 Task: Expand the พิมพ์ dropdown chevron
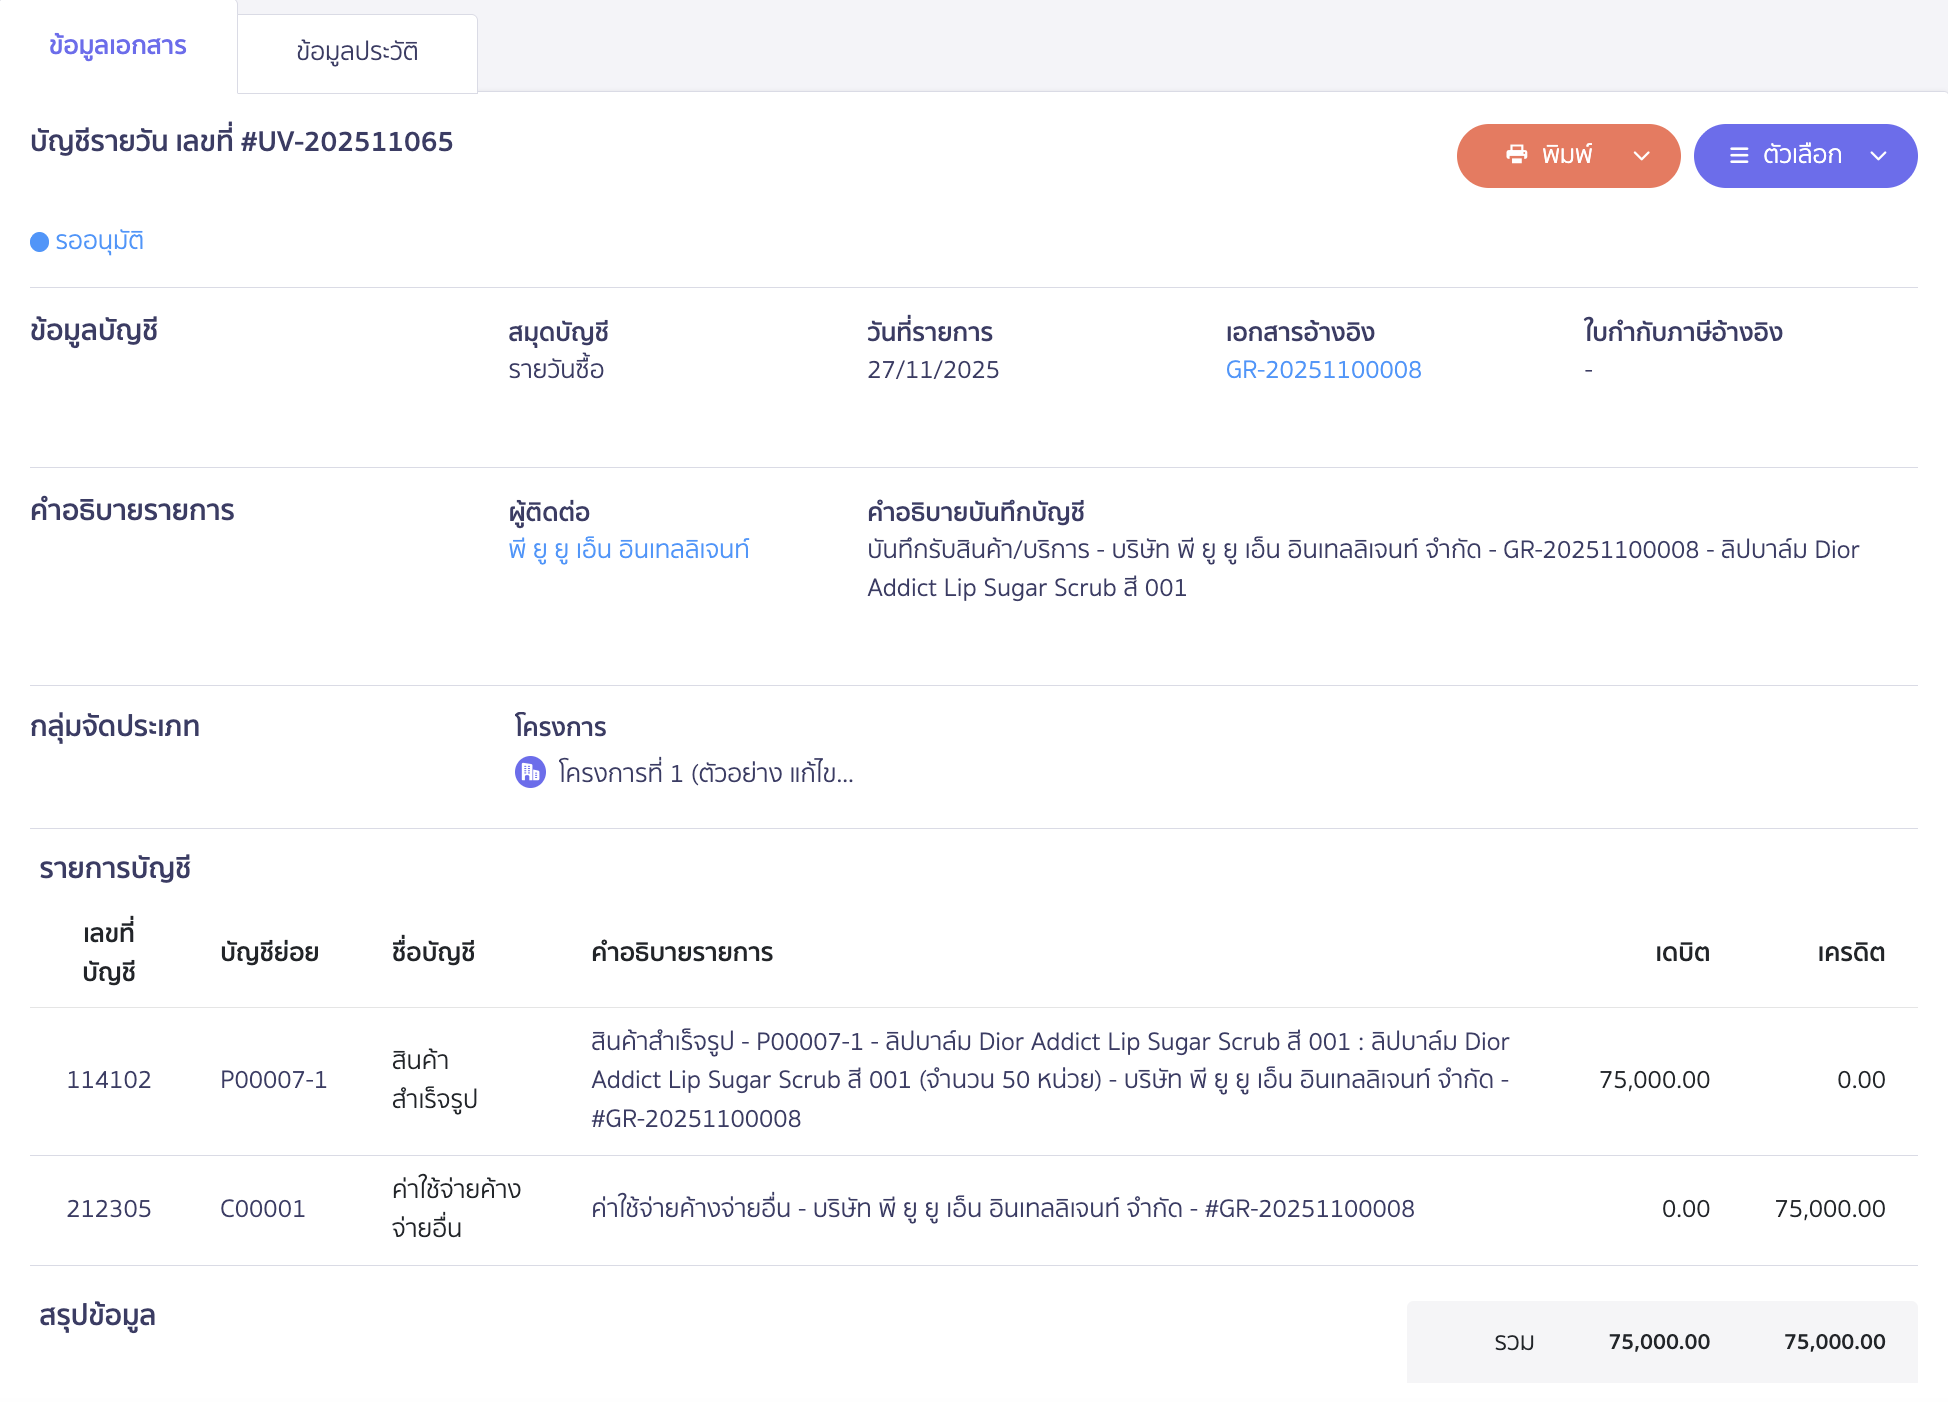pyautogui.click(x=1641, y=155)
